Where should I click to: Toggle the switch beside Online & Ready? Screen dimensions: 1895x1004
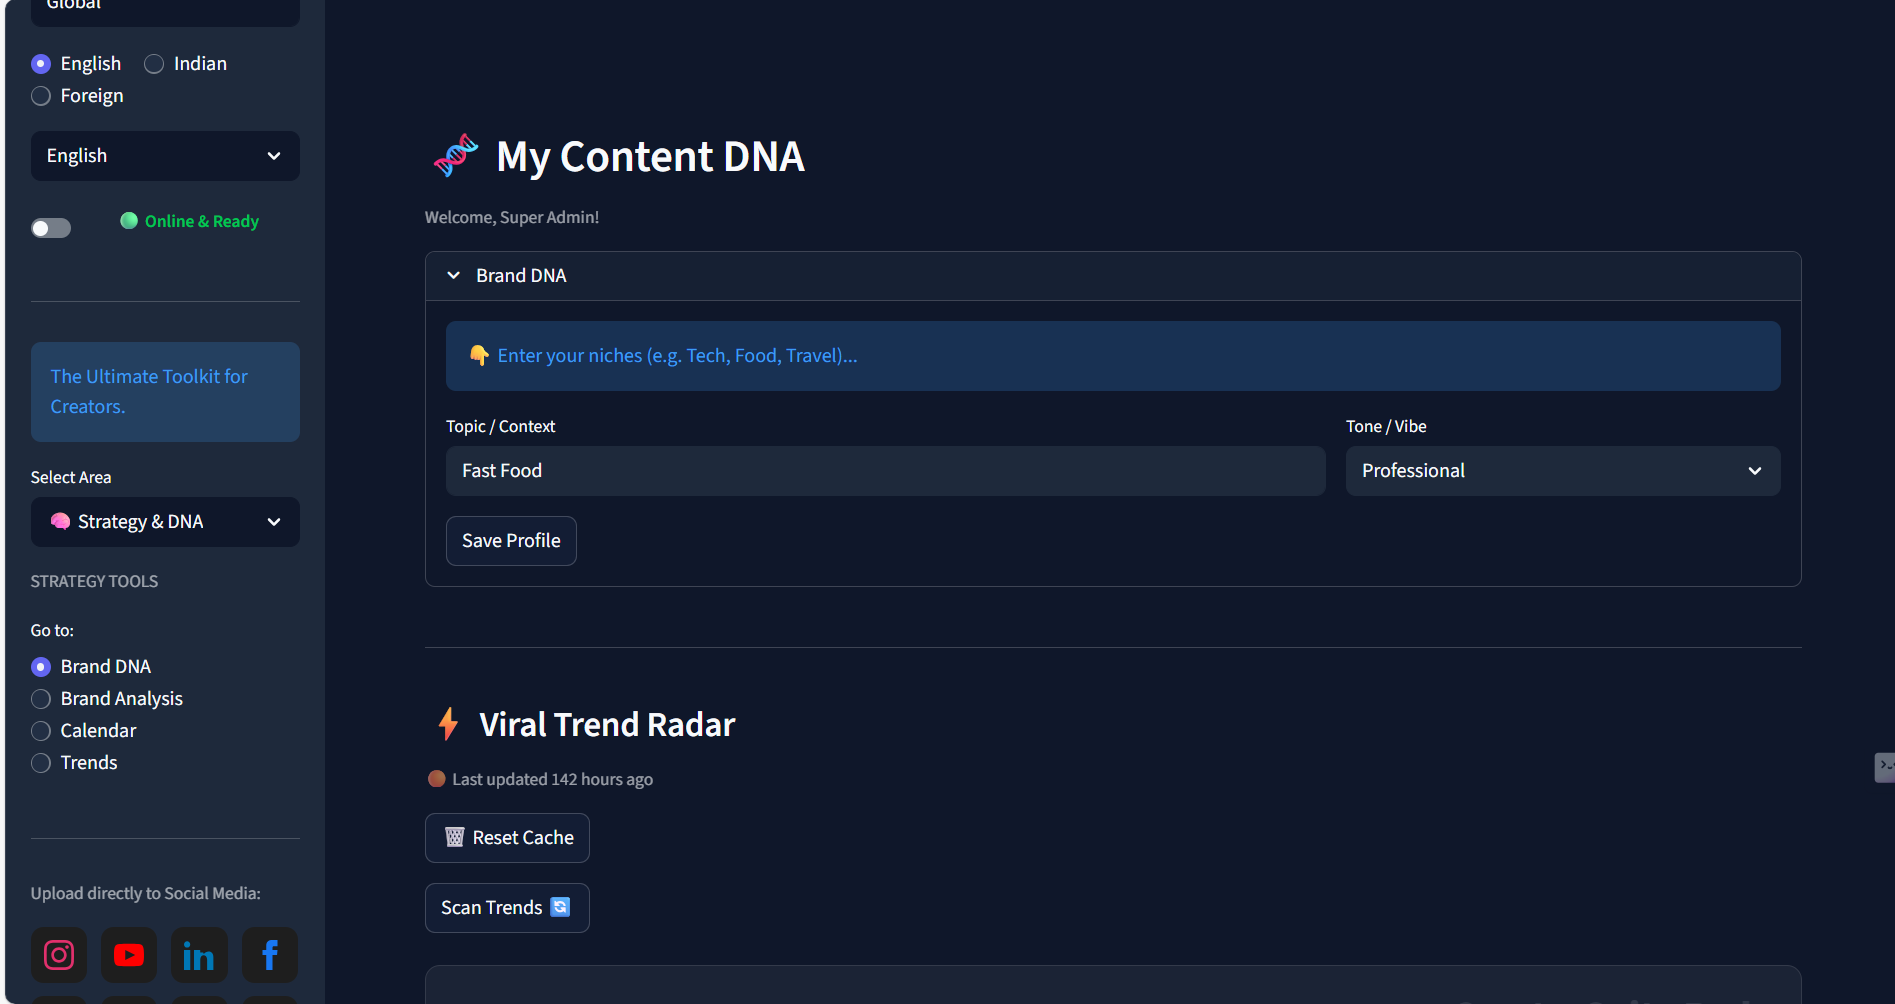click(x=51, y=228)
